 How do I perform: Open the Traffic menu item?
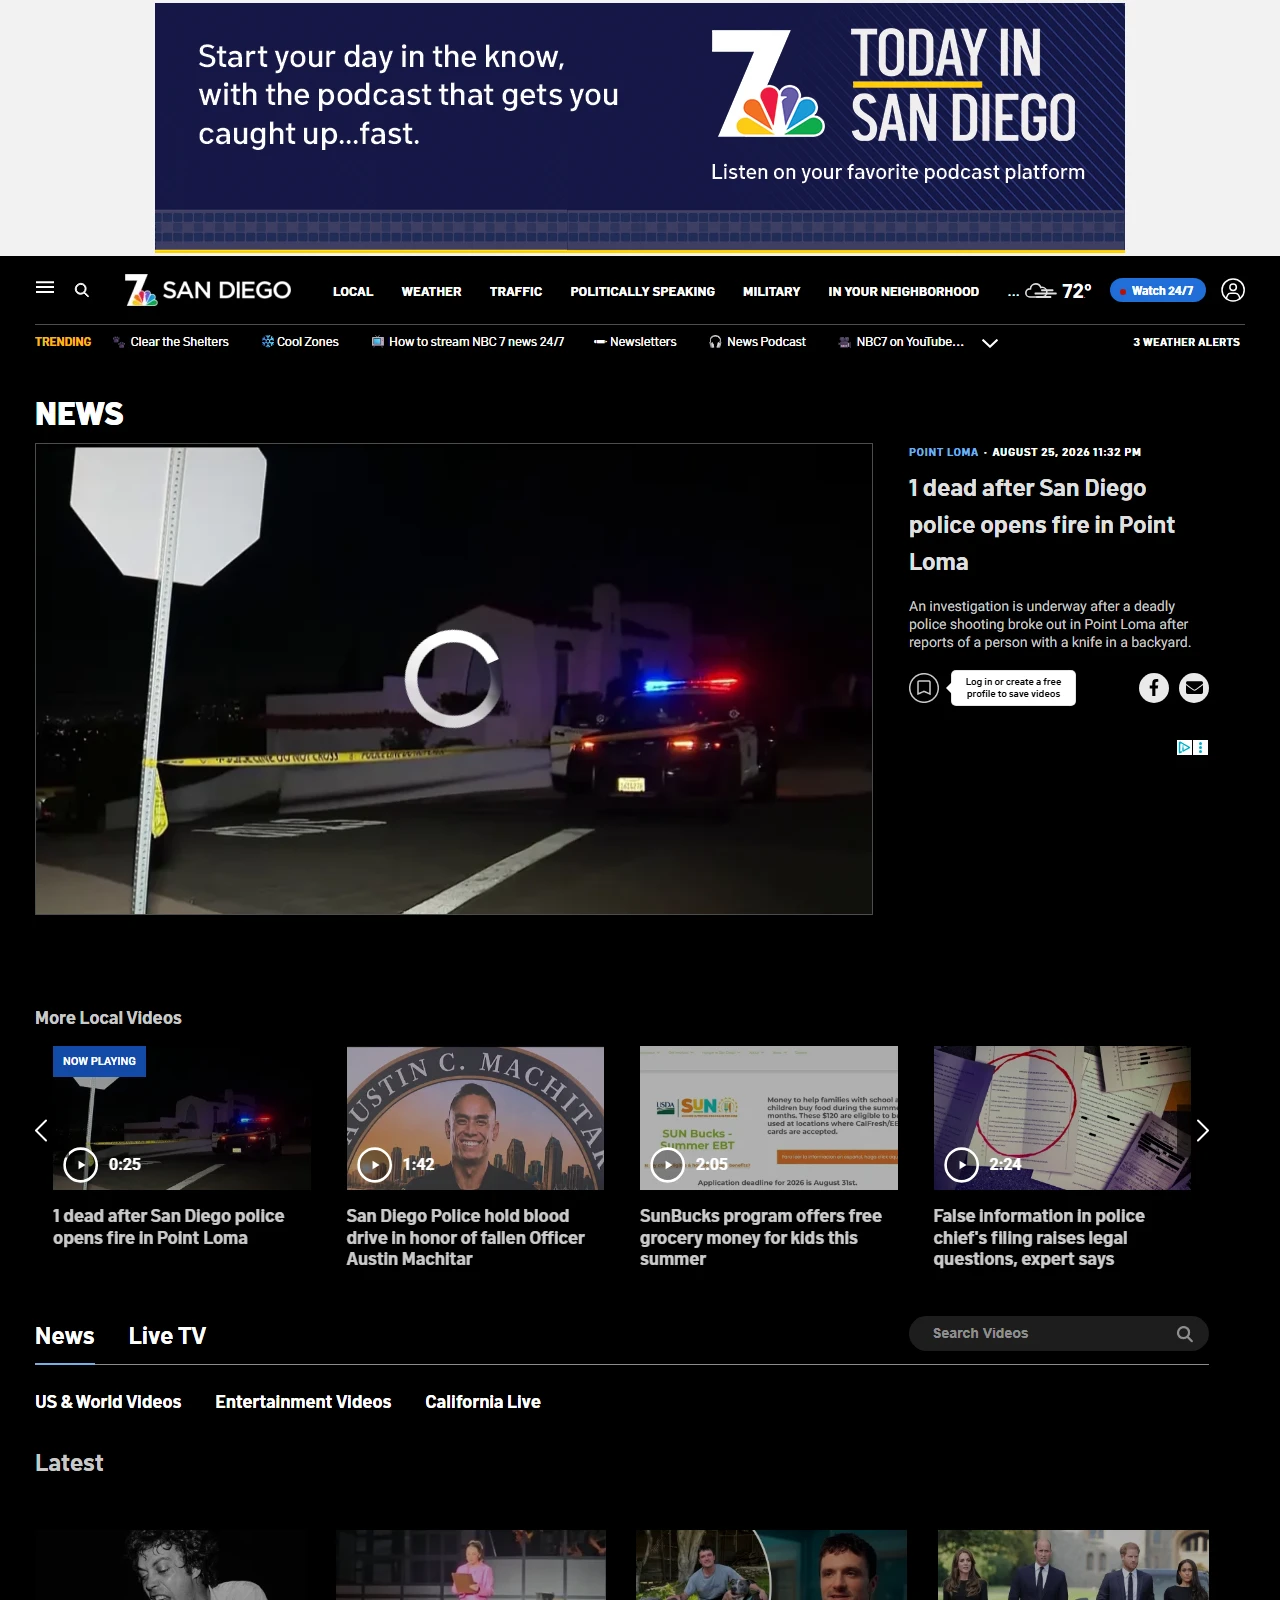pos(516,291)
